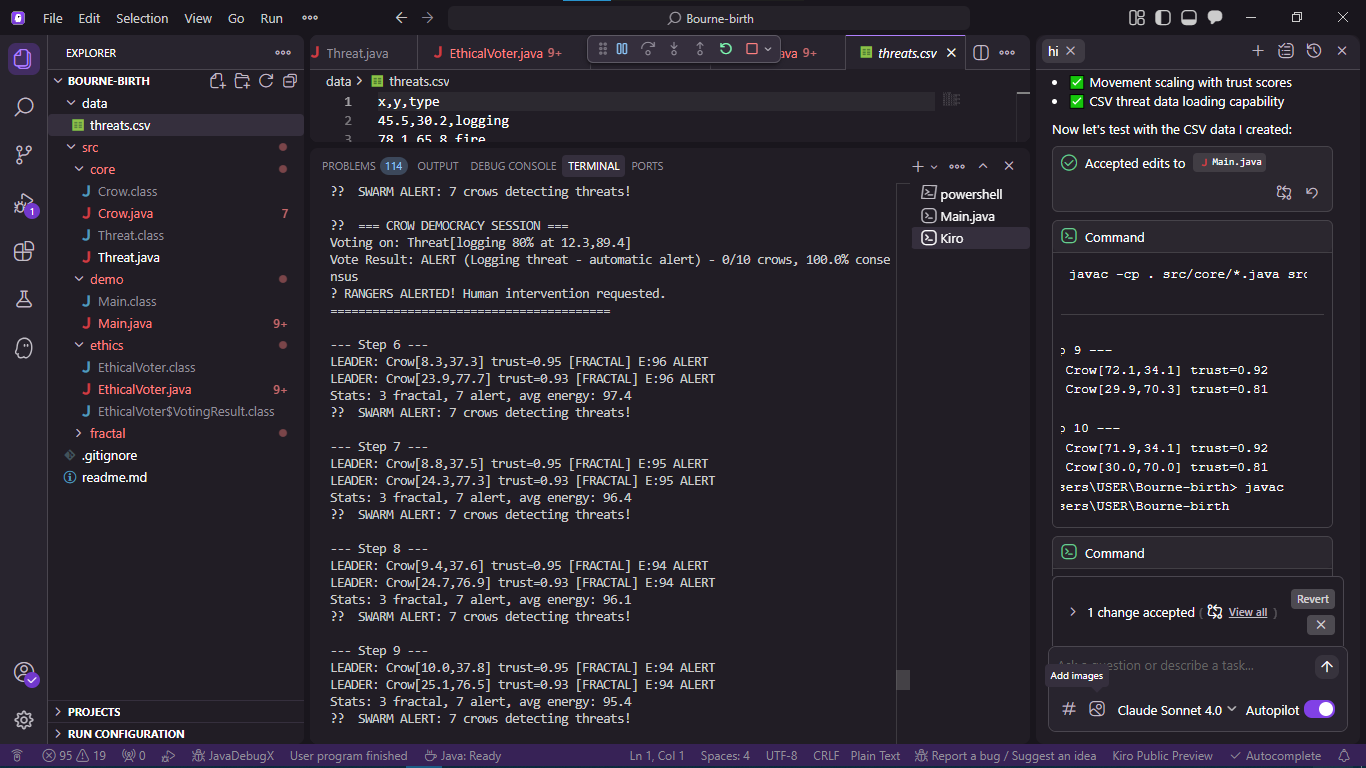This screenshot has height=768, width=1366.
Task: Open the Source Control view
Action: 24,155
